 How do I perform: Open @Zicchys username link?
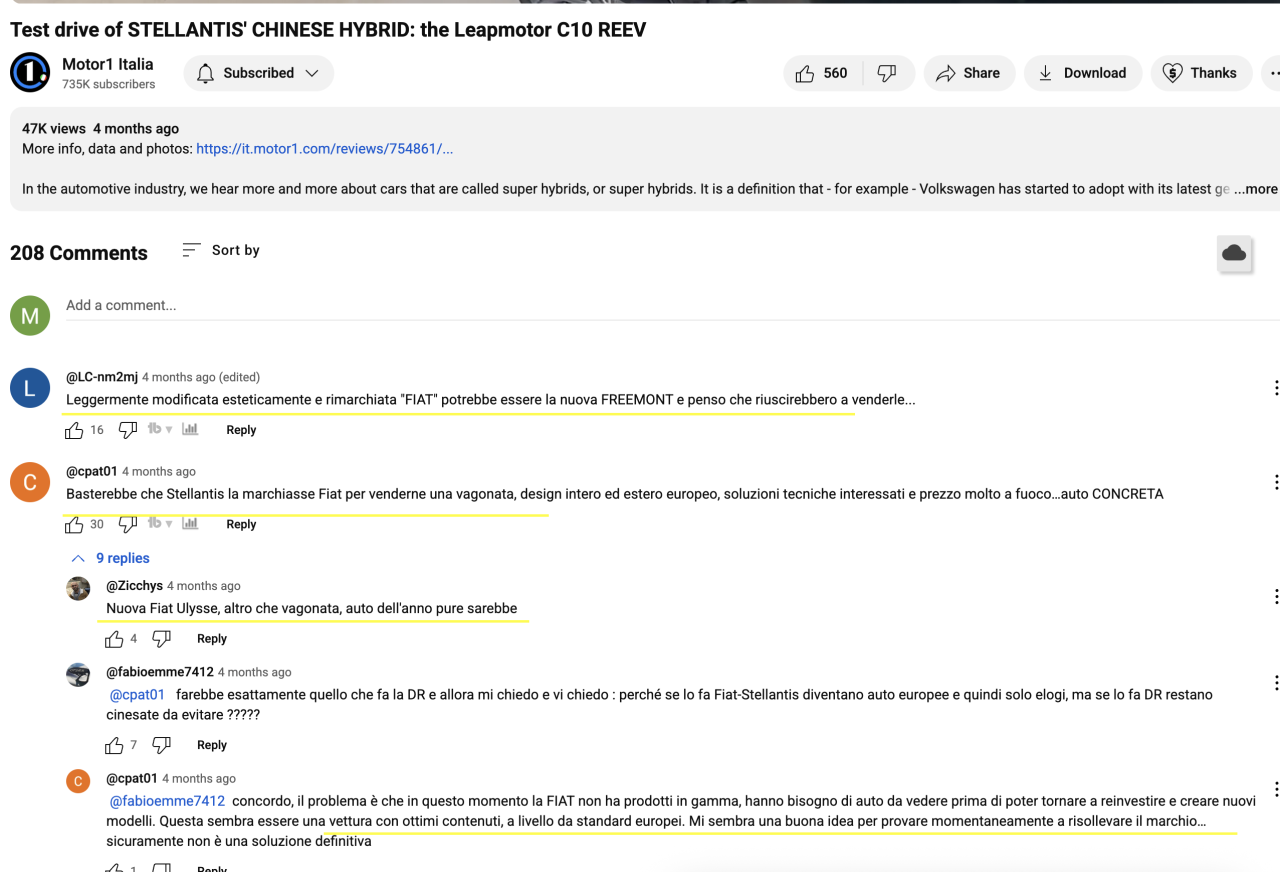(x=134, y=586)
